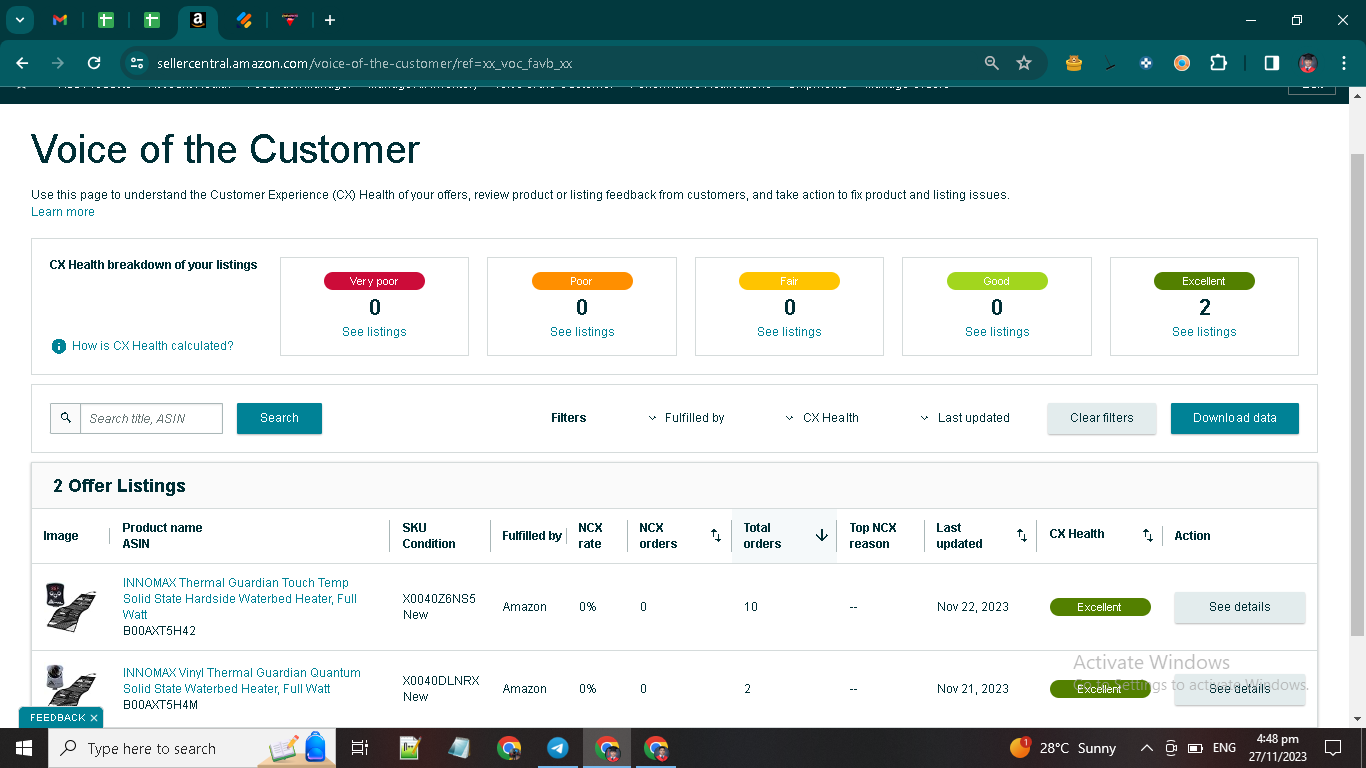See listings with Good CX Health
Image resolution: width=1366 pixels, height=768 pixels.
click(997, 332)
